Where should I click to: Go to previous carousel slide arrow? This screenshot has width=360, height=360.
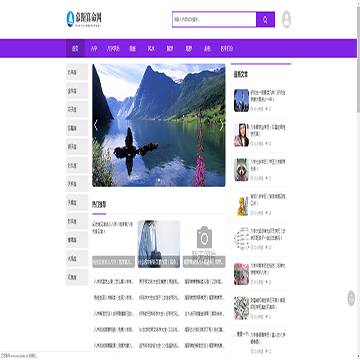point(96,125)
